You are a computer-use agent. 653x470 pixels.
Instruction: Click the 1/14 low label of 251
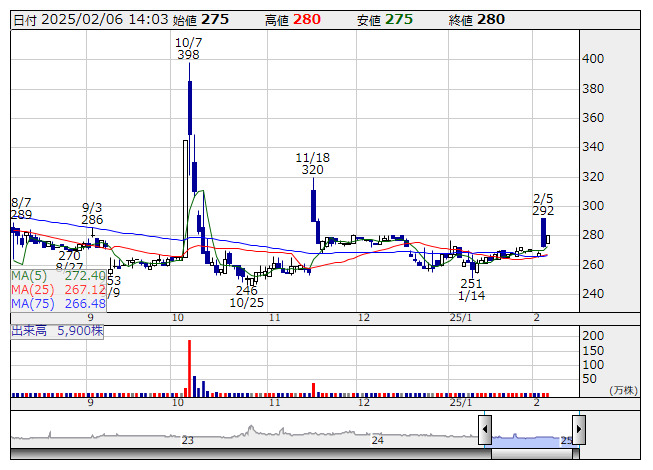click(x=471, y=290)
